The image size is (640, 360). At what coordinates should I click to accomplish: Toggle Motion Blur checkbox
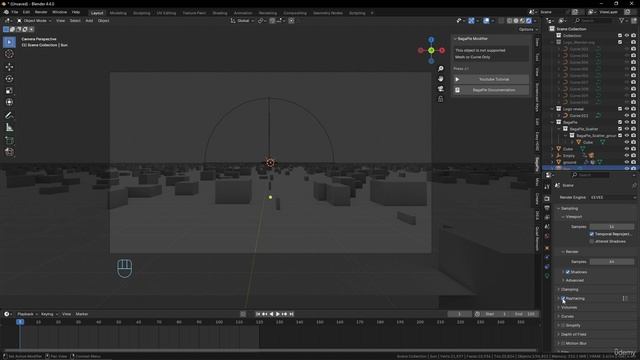click(563, 343)
